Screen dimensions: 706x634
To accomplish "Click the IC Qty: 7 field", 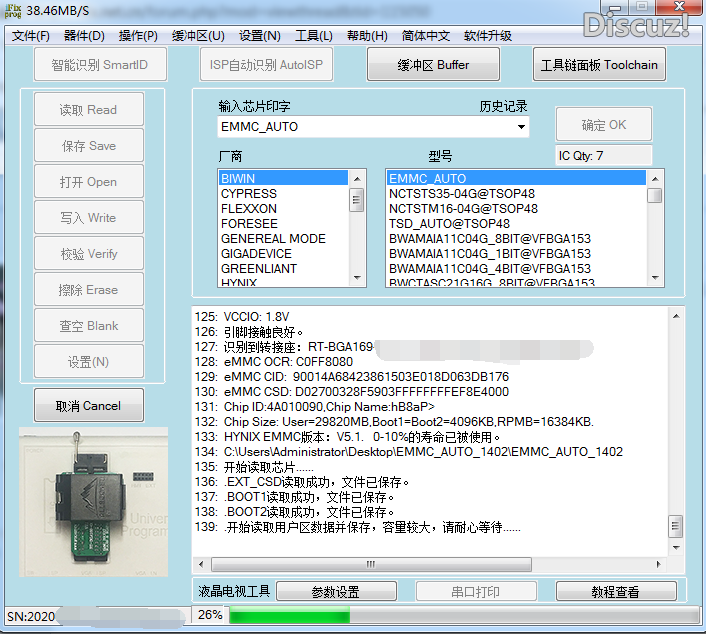I will coord(603,155).
